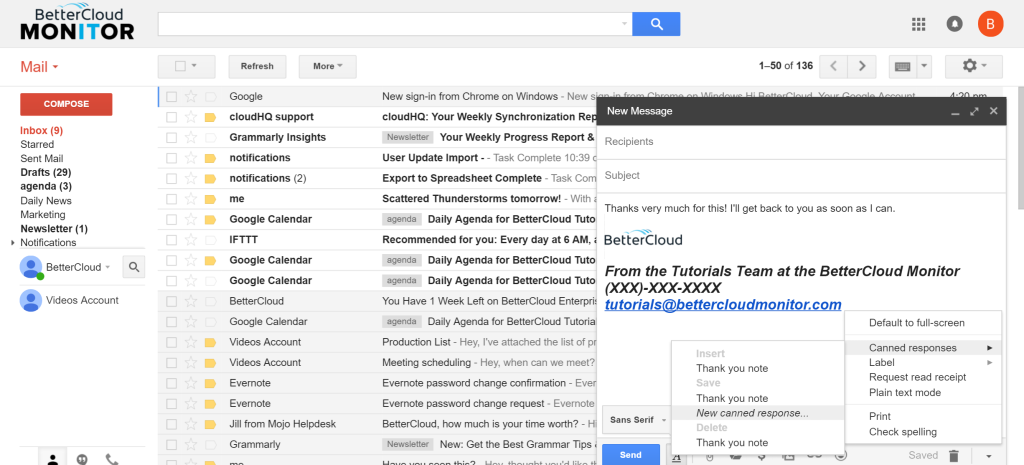Open Canned responses submenu
The height and width of the screenshot is (465, 1024).
[922, 348]
